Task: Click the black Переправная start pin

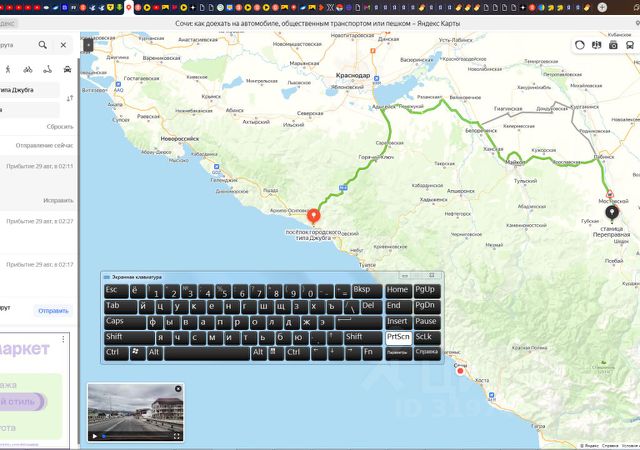Action: (x=611, y=213)
